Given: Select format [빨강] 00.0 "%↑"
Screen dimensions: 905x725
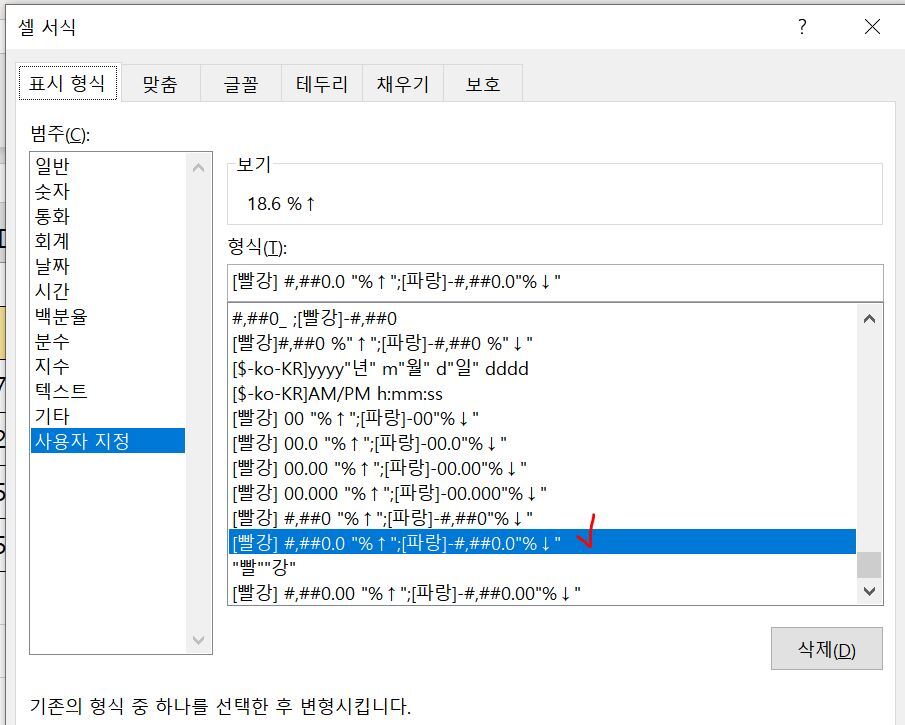Looking at the screenshot, I should point(542,443).
